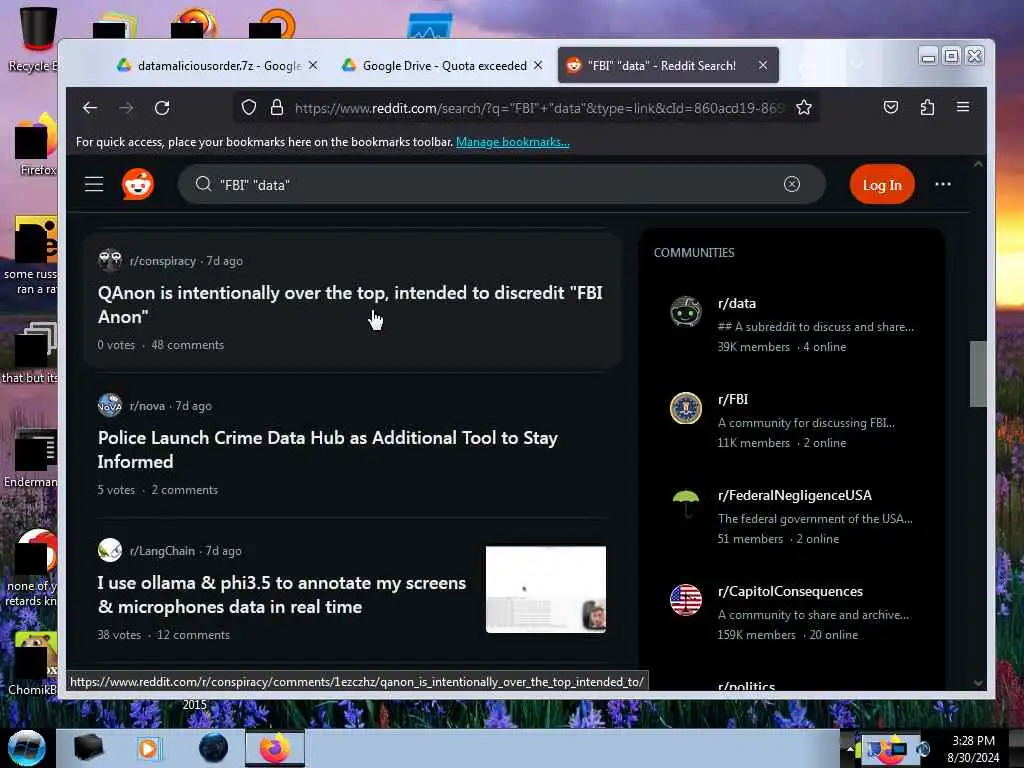This screenshot has height=768, width=1024.
Task: Open r/FederalNegligenceUSA community name
Action: (795, 495)
